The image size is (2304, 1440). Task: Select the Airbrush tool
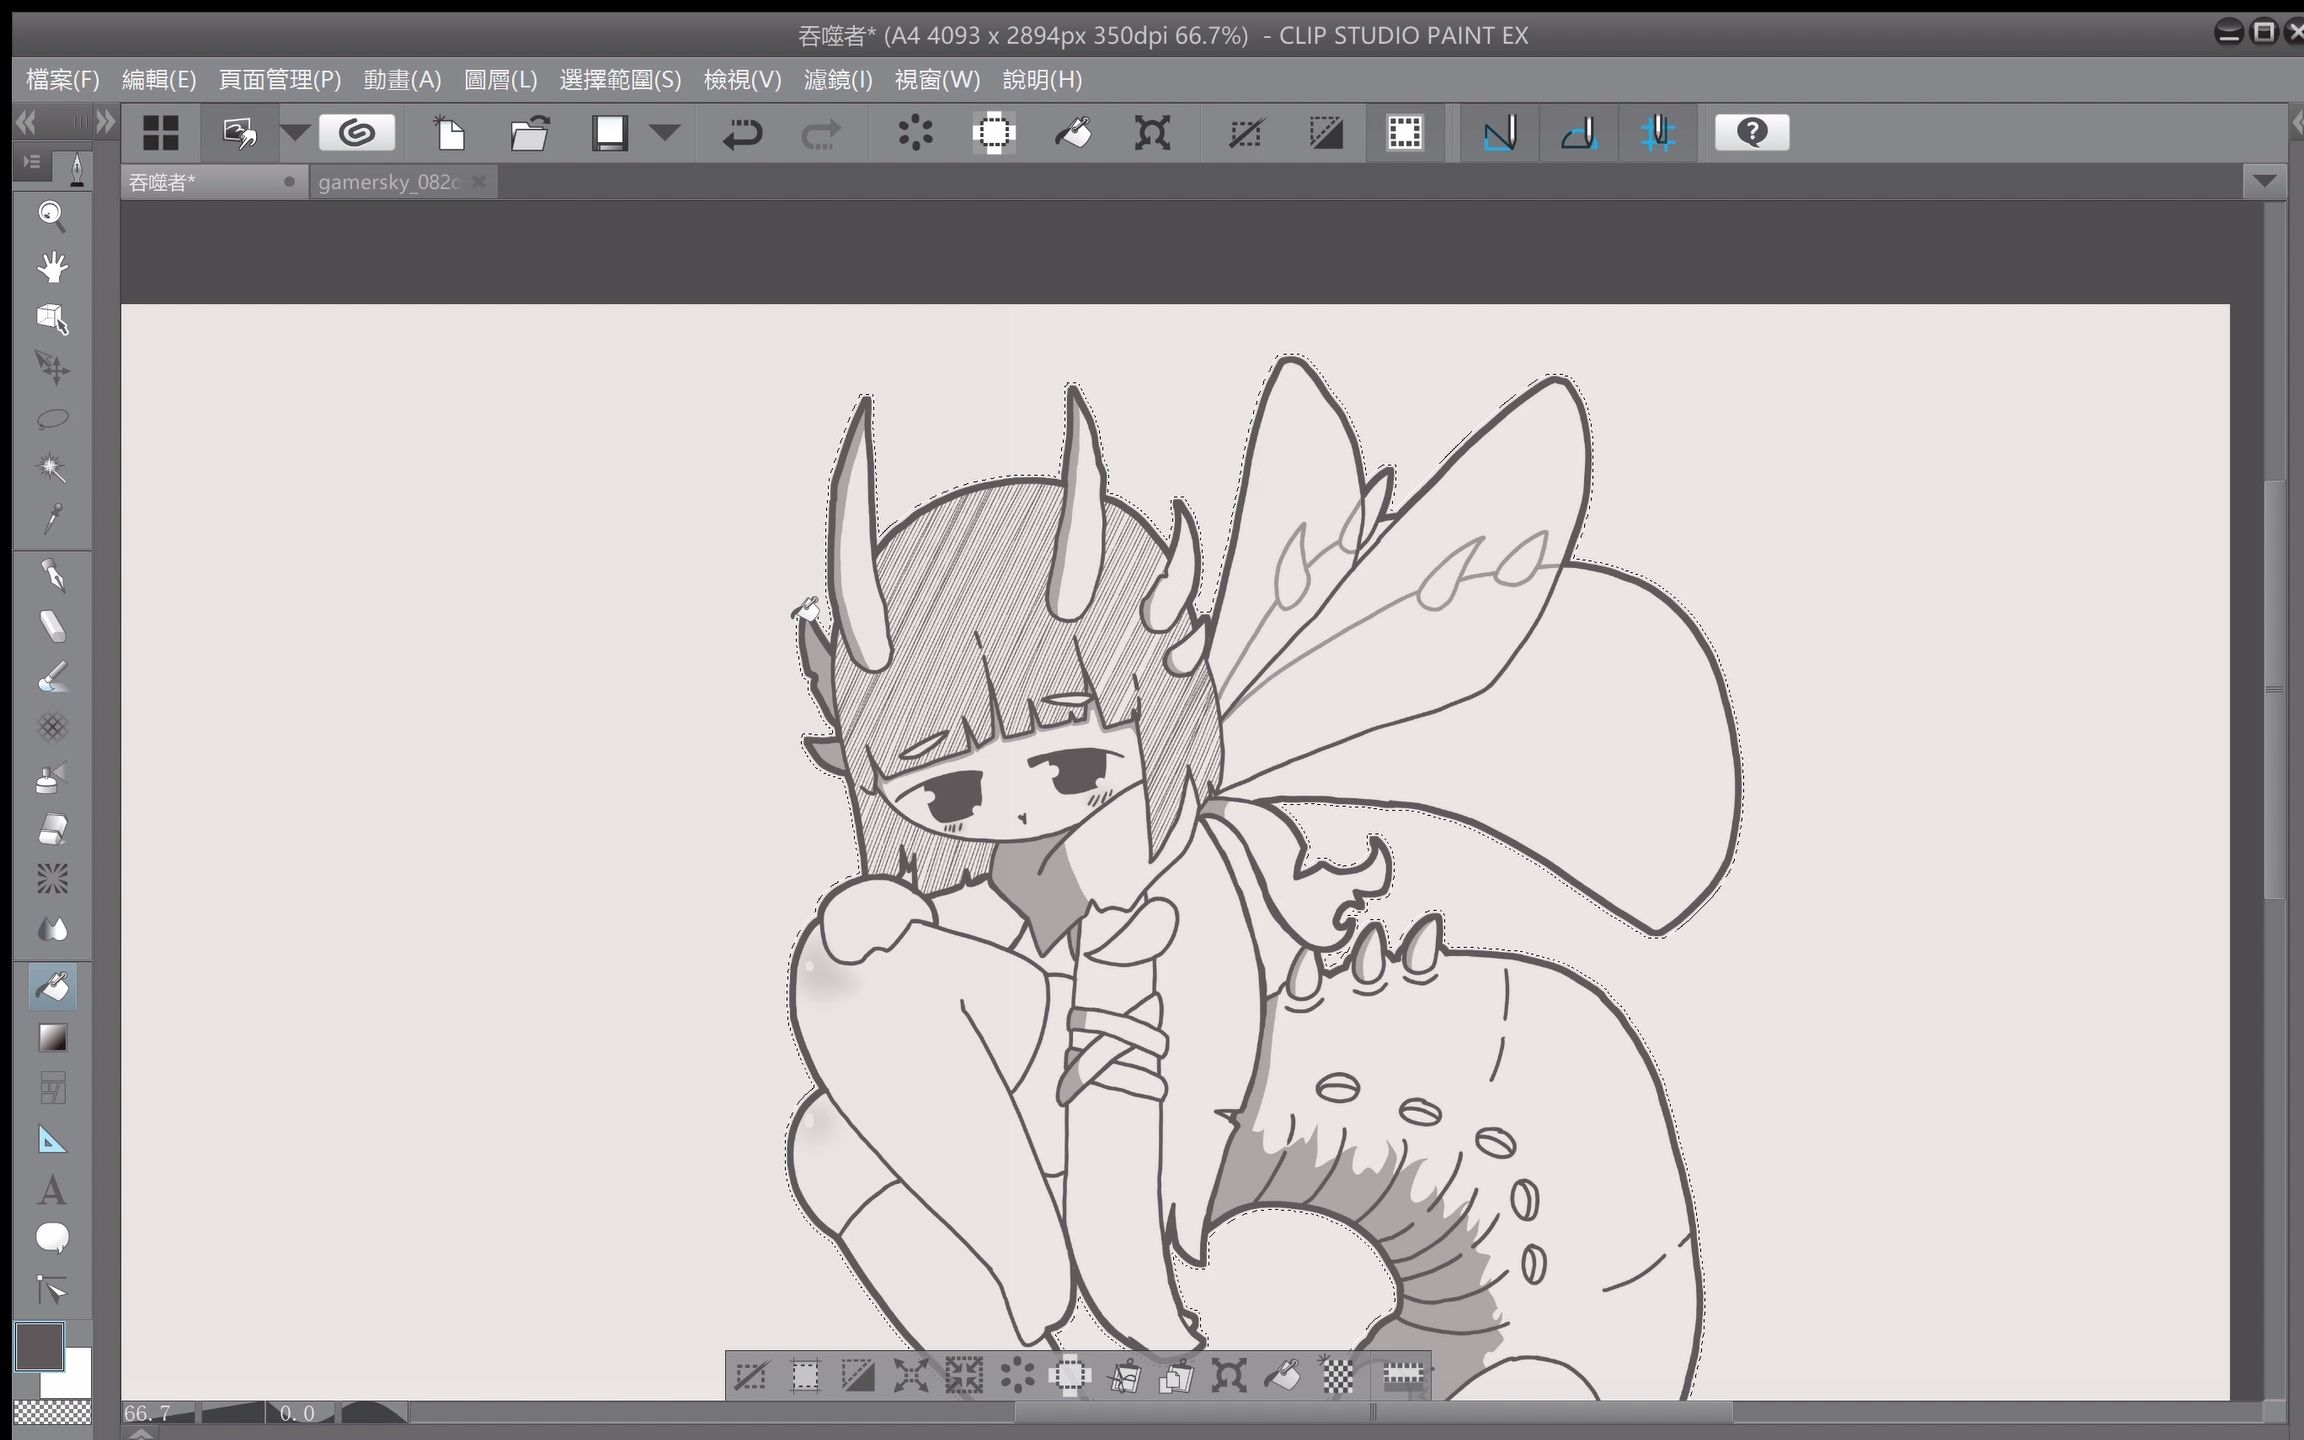(x=52, y=778)
